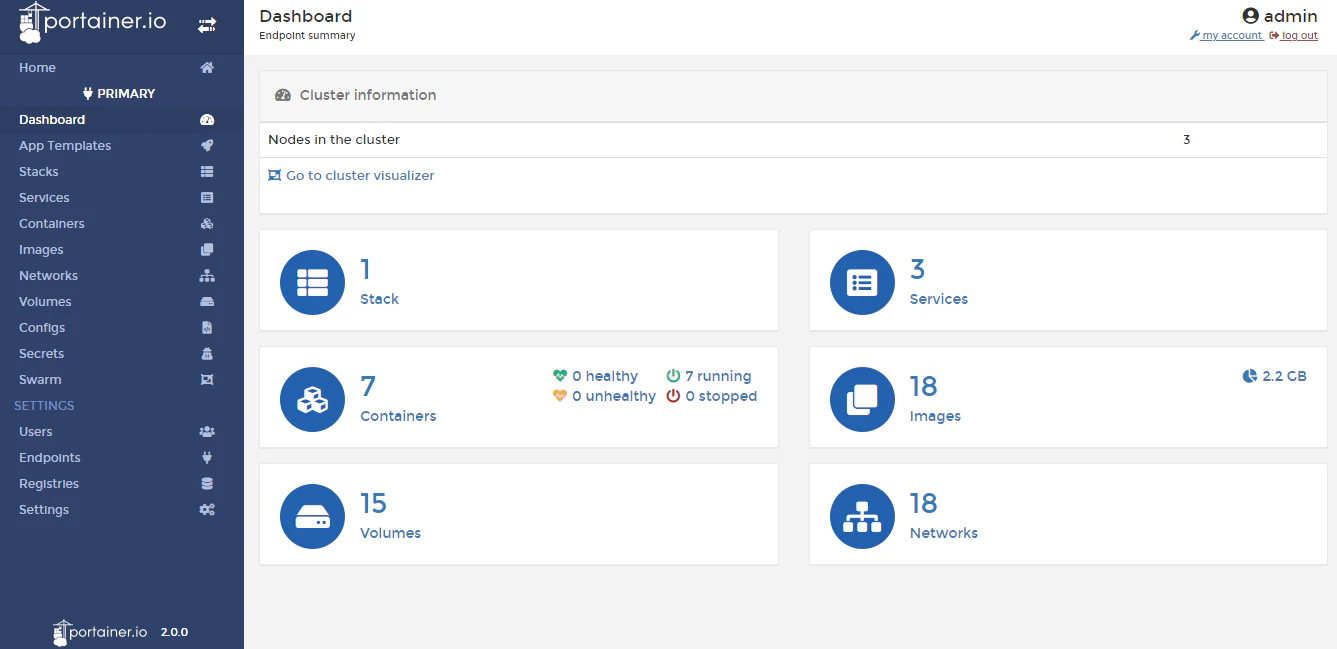Click the log out link
This screenshot has width=1337, height=649.
point(1294,36)
